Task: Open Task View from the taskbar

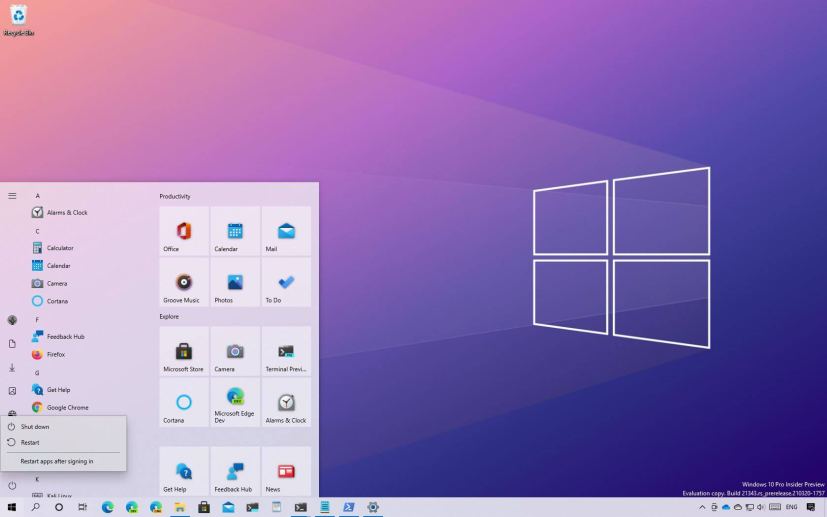Action: (x=82, y=508)
